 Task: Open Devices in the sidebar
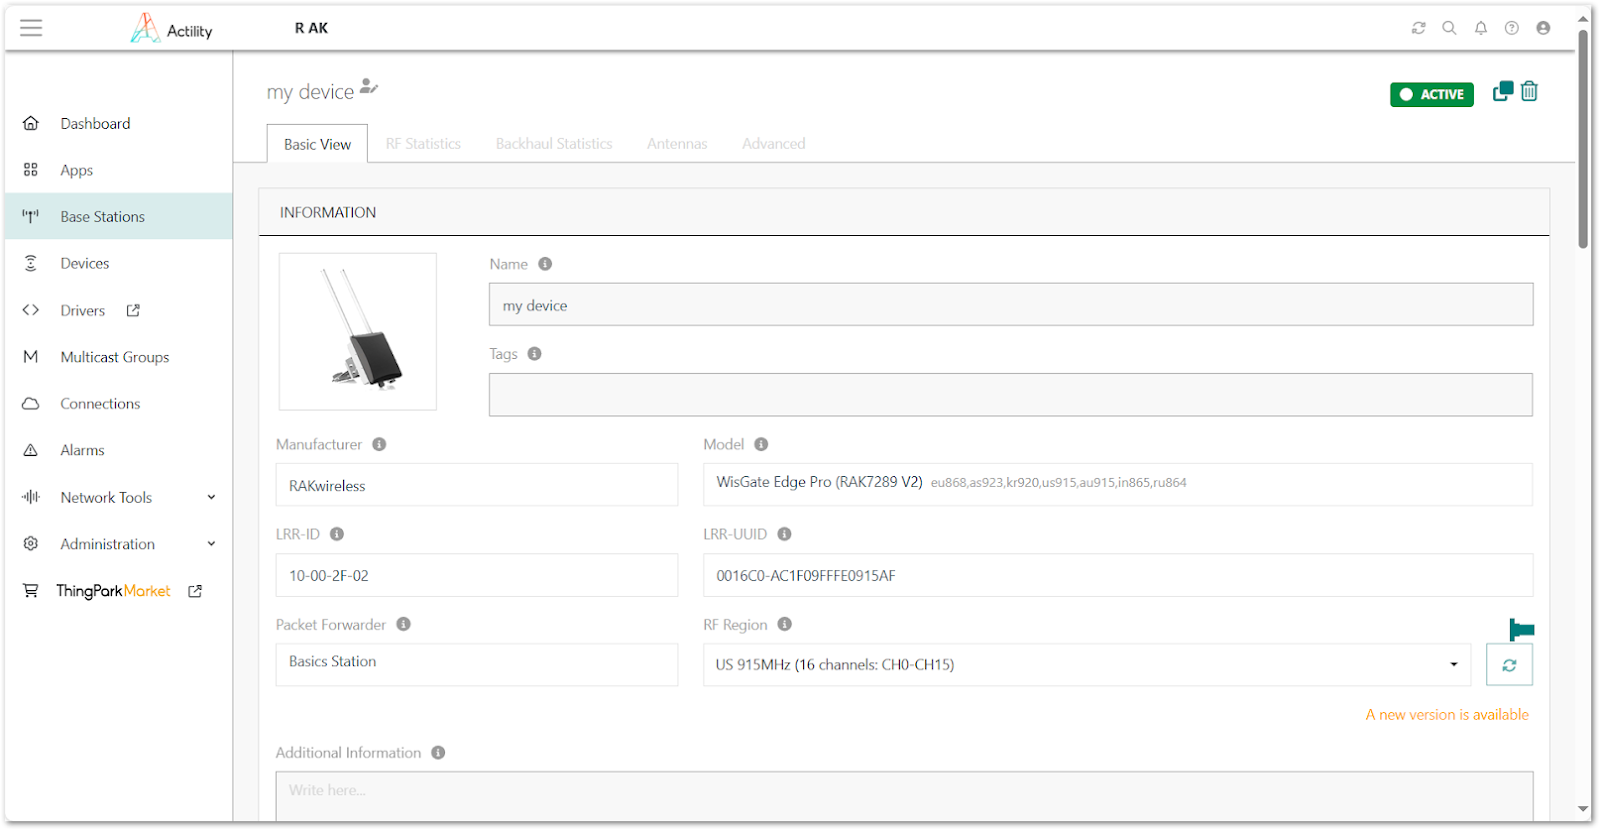click(x=85, y=263)
